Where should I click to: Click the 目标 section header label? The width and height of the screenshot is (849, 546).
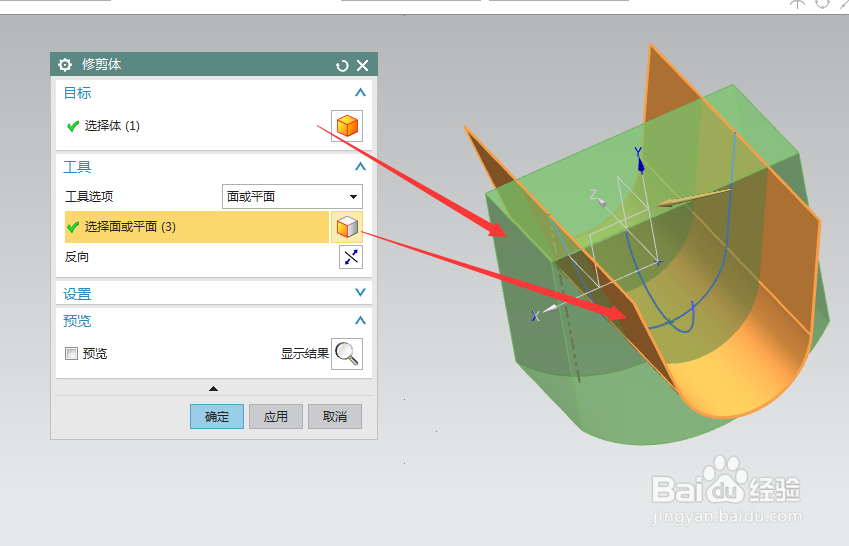tap(77, 93)
